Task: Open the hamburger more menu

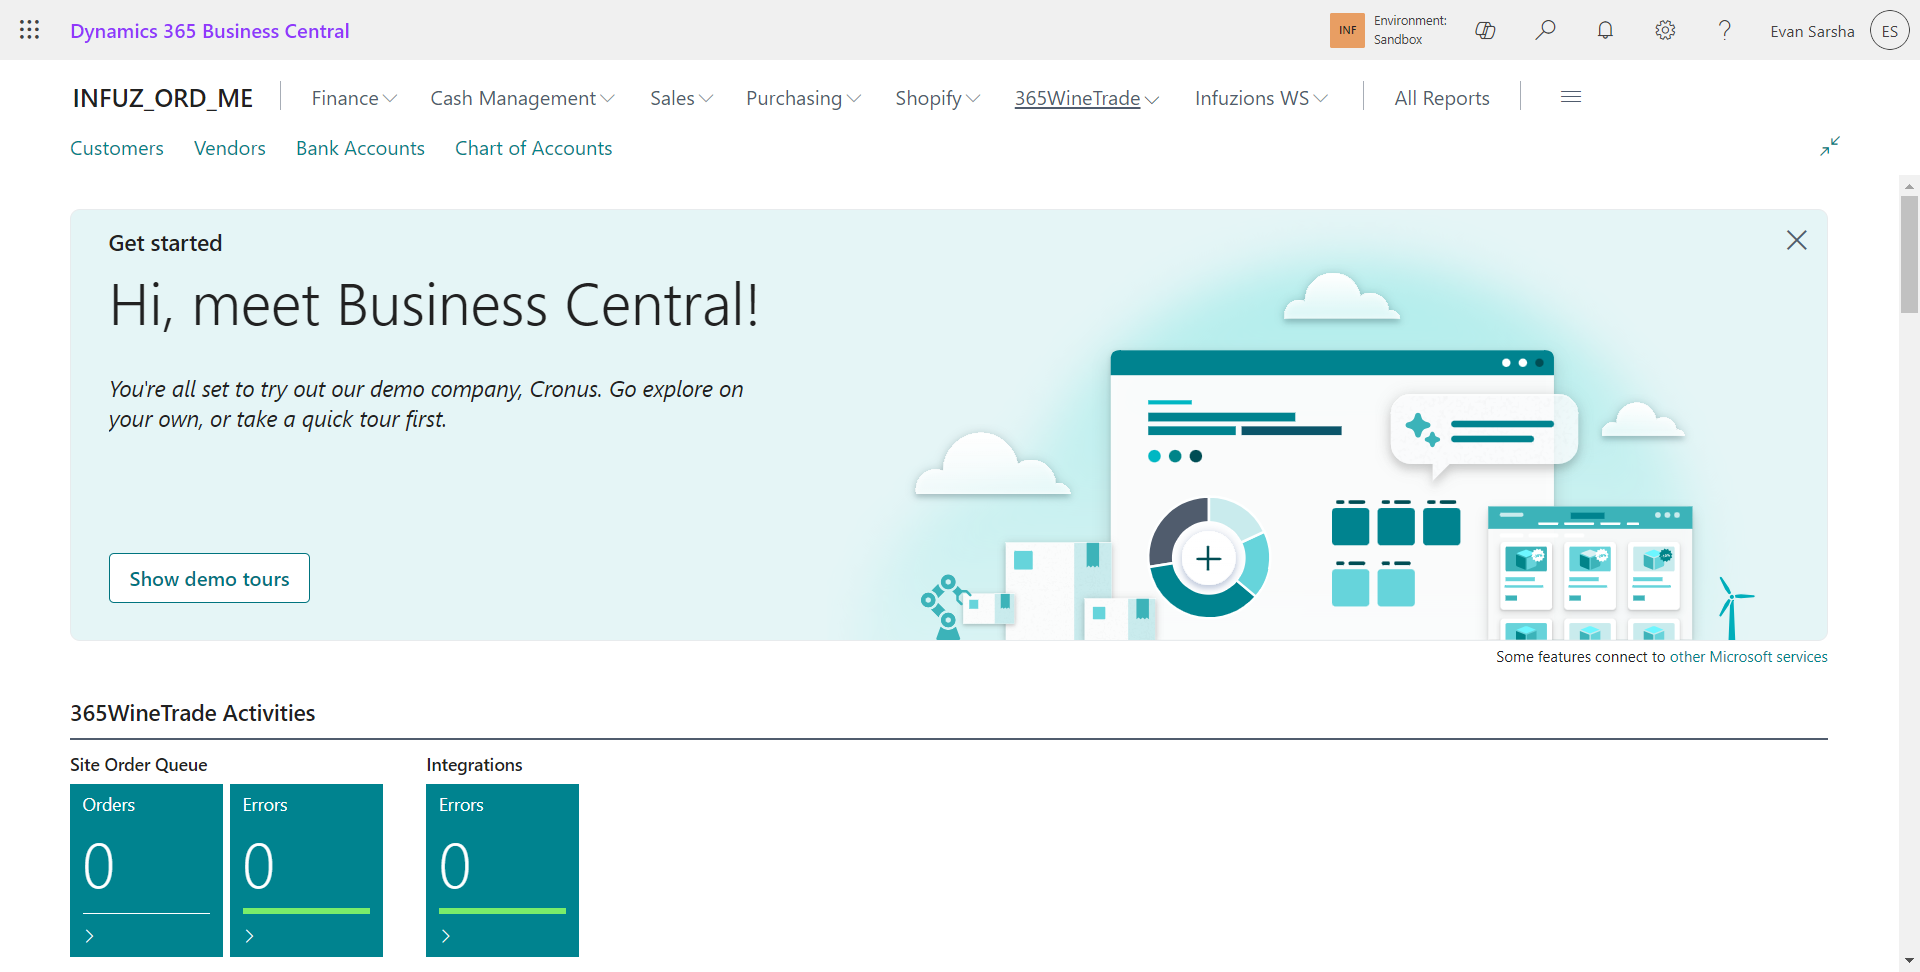Action: (1571, 97)
